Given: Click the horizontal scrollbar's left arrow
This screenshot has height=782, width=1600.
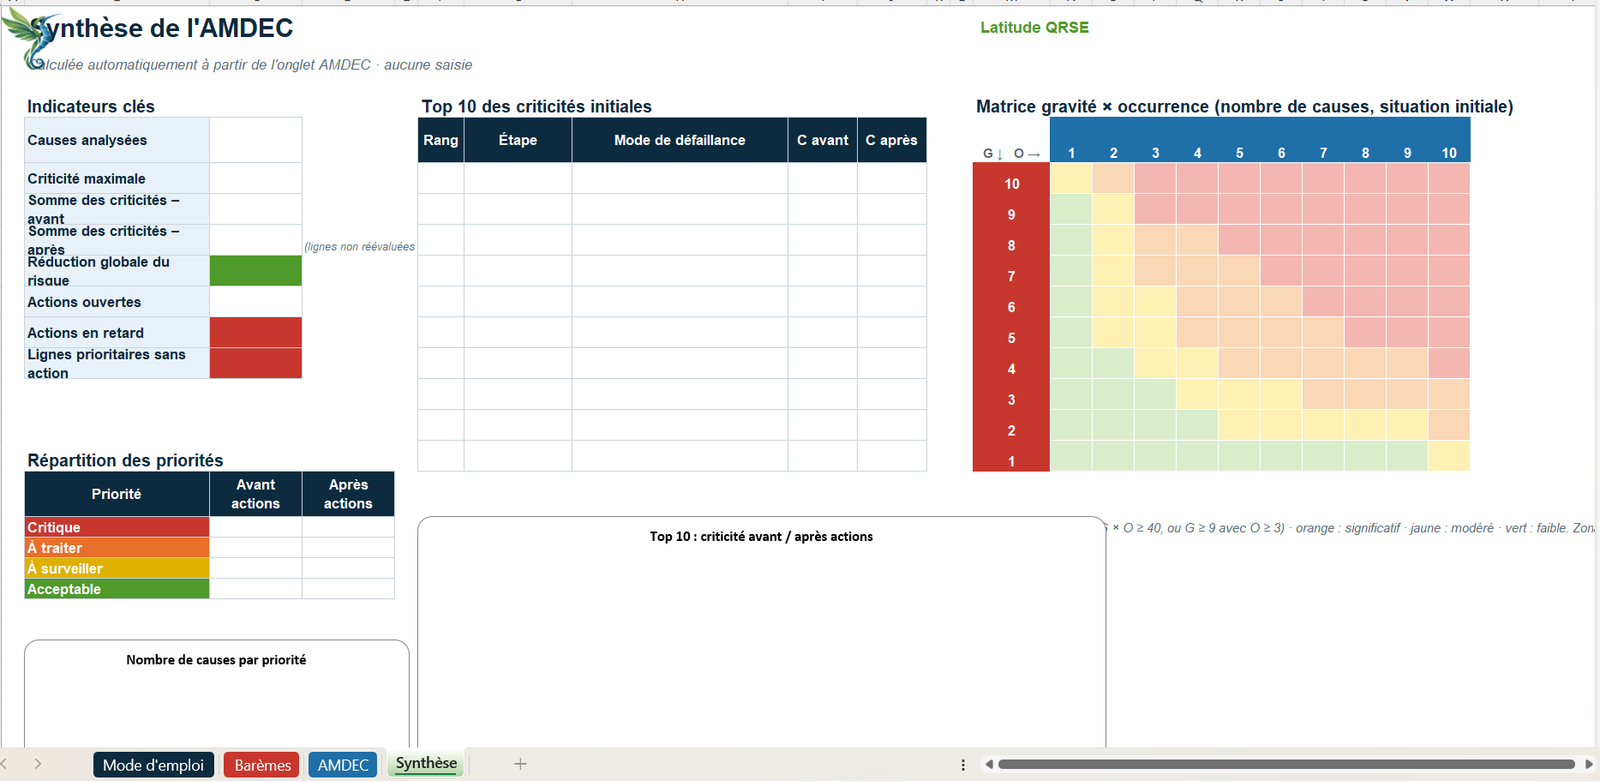Looking at the screenshot, I should [x=988, y=765].
